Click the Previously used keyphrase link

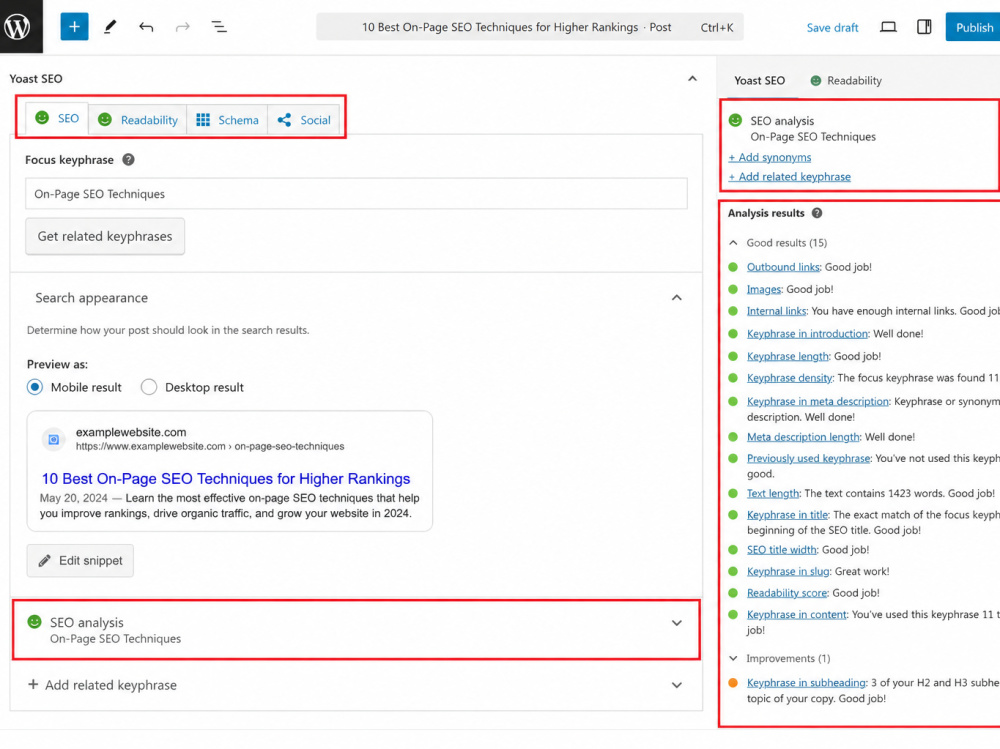(x=808, y=459)
